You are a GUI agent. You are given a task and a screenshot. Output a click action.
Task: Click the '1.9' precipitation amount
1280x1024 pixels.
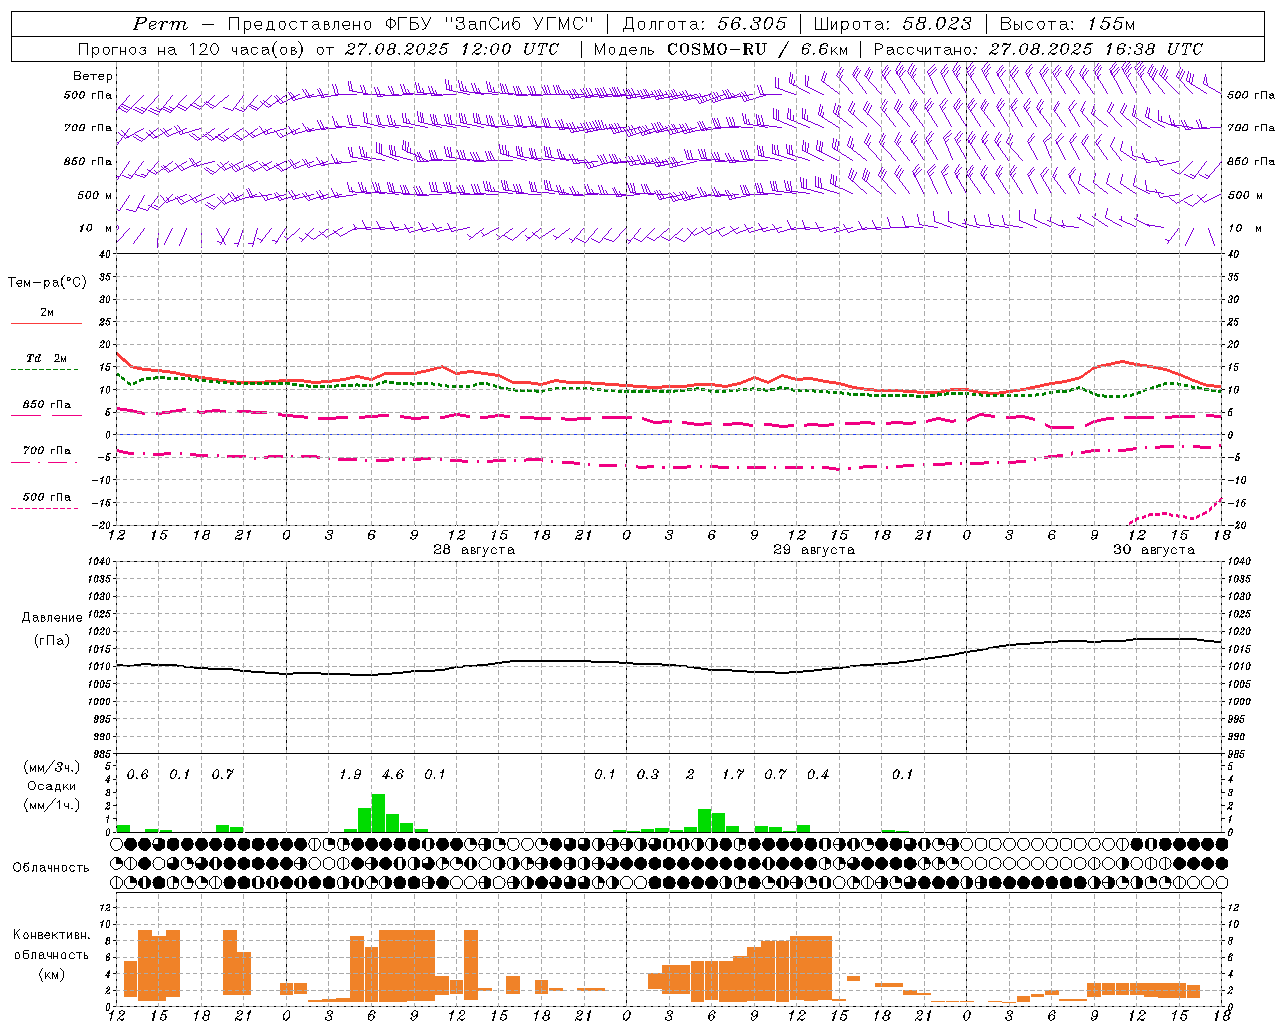pyautogui.click(x=350, y=774)
